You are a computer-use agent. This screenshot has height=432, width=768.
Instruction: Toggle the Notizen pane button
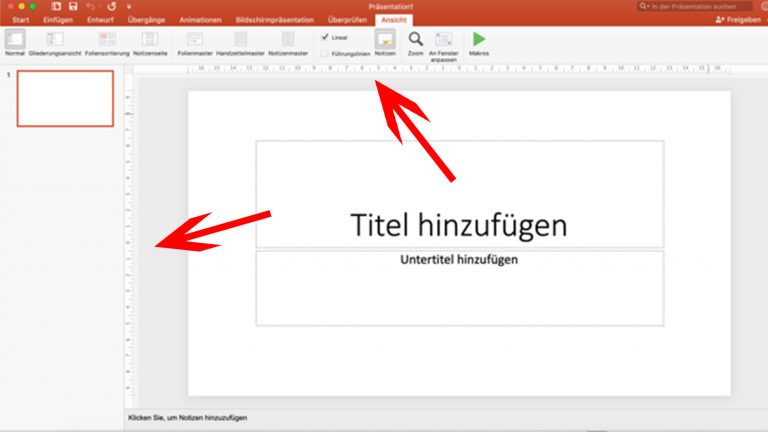pyautogui.click(x=385, y=41)
